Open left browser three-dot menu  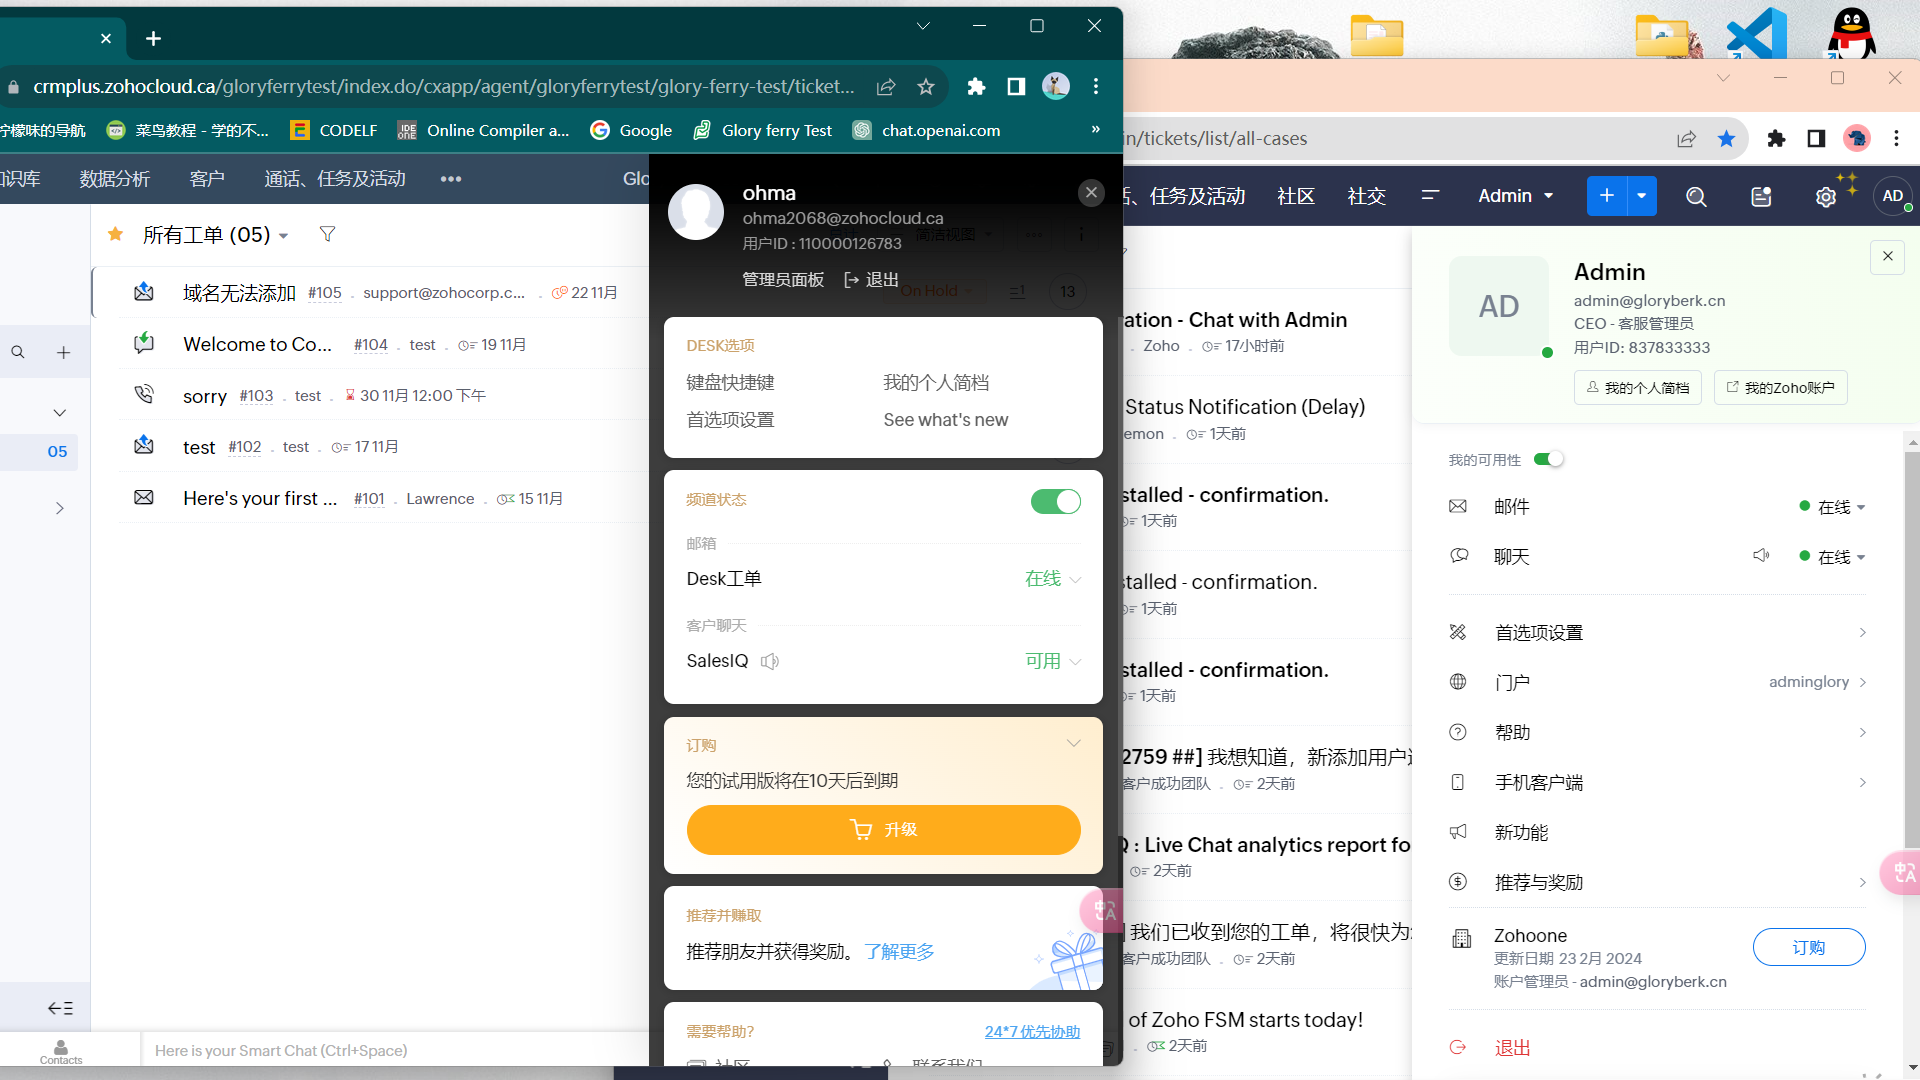point(1096,87)
